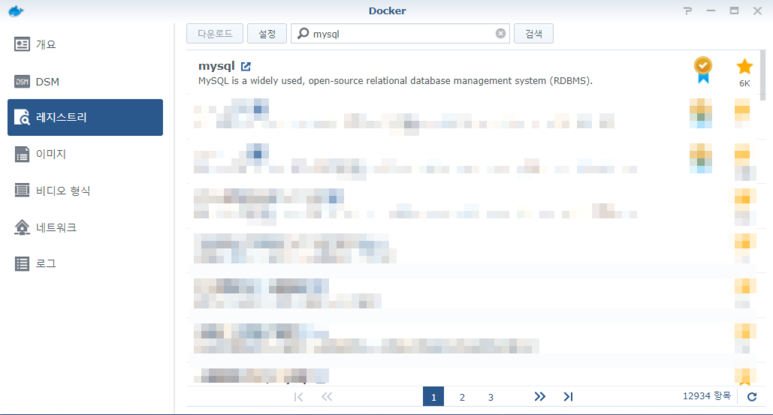Open the Log (로그) section
Image resolution: width=773 pixels, height=415 pixels.
tap(85, 264)
